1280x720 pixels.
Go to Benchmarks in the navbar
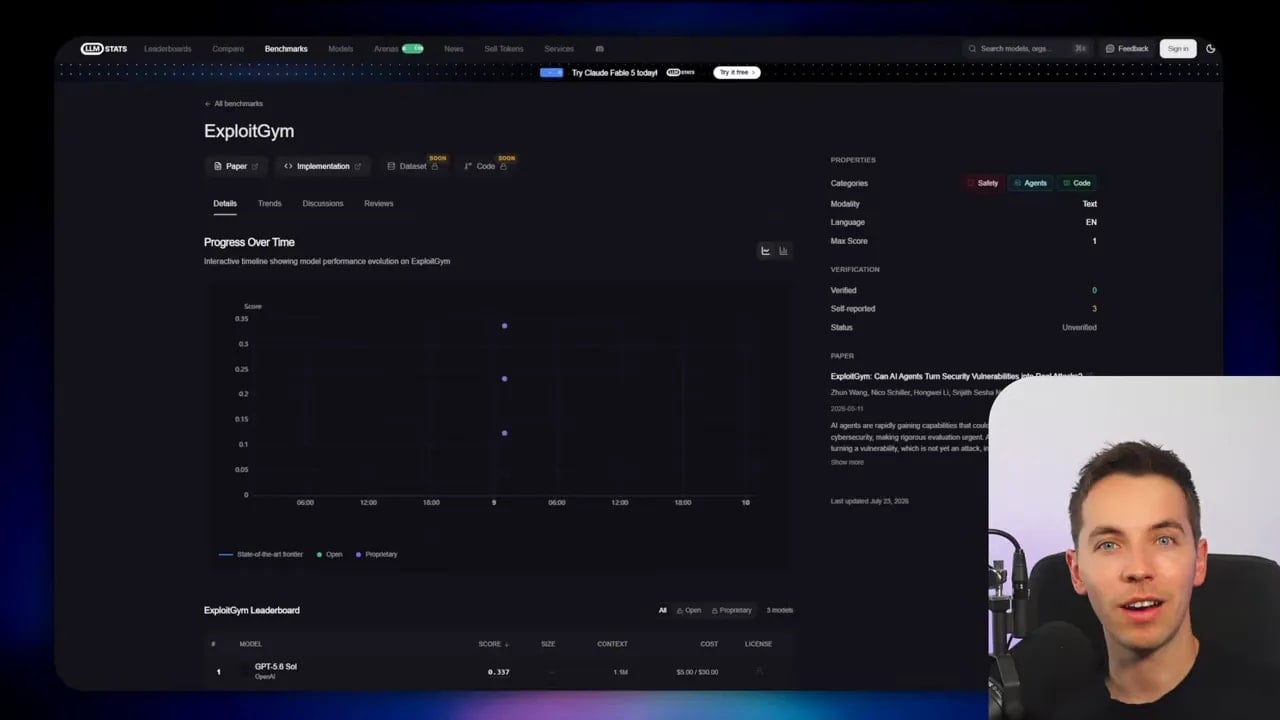pos(286,49)
